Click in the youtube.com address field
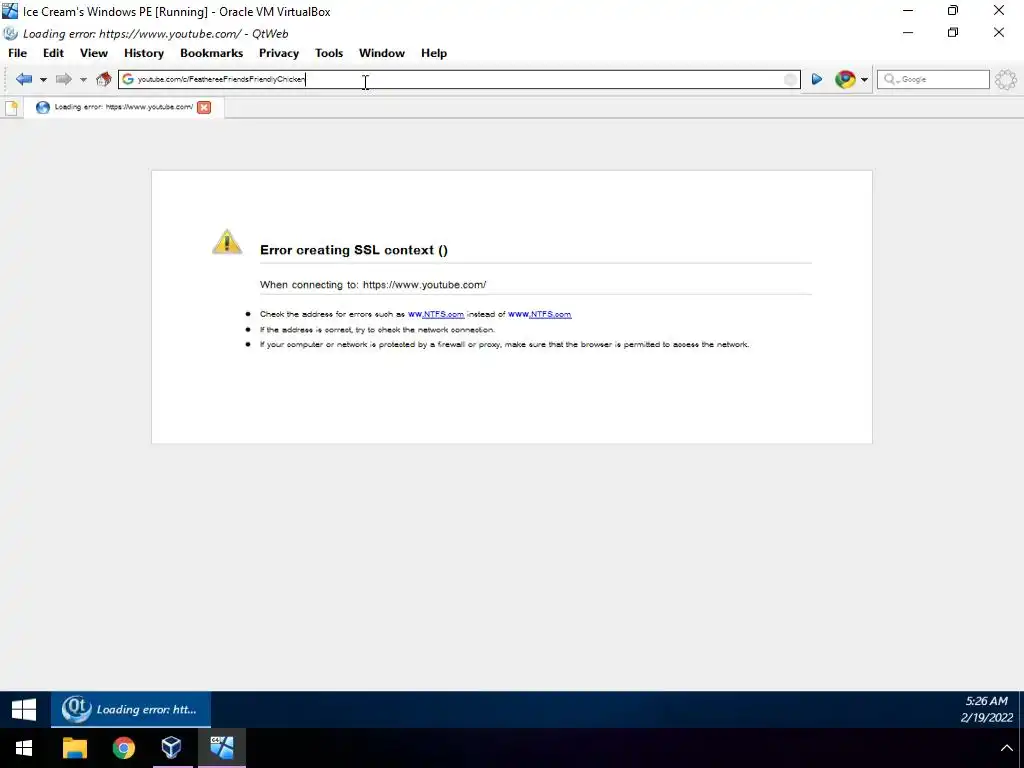The height and width of the screenshot is (768, 1024). [458, 79]
